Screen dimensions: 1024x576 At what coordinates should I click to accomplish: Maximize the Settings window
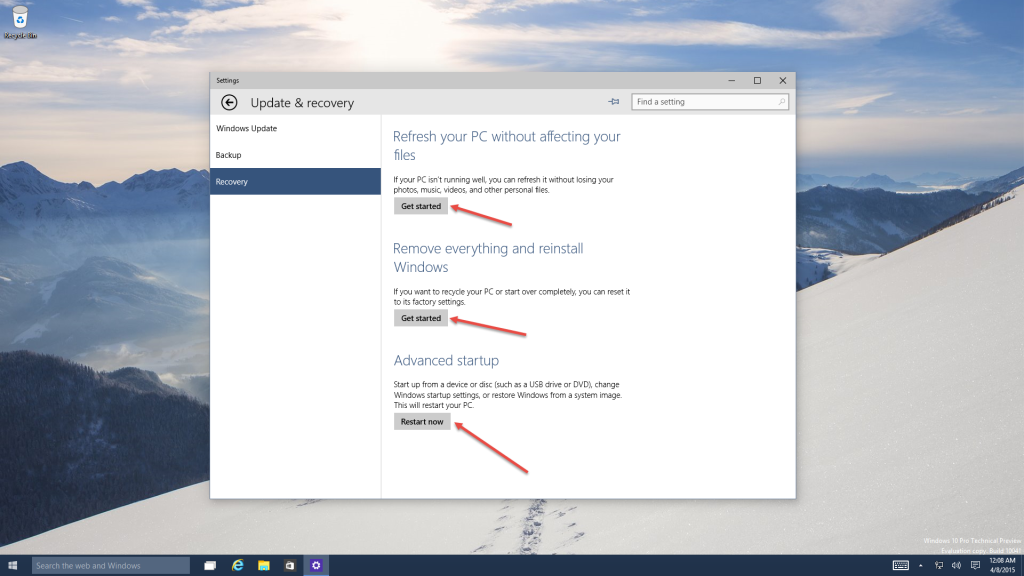point(757,80)
